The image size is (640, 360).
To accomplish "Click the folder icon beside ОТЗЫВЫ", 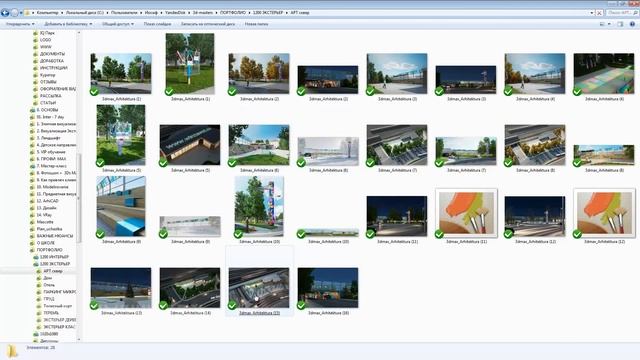I will pyautogui.click(x=36, y=82).
